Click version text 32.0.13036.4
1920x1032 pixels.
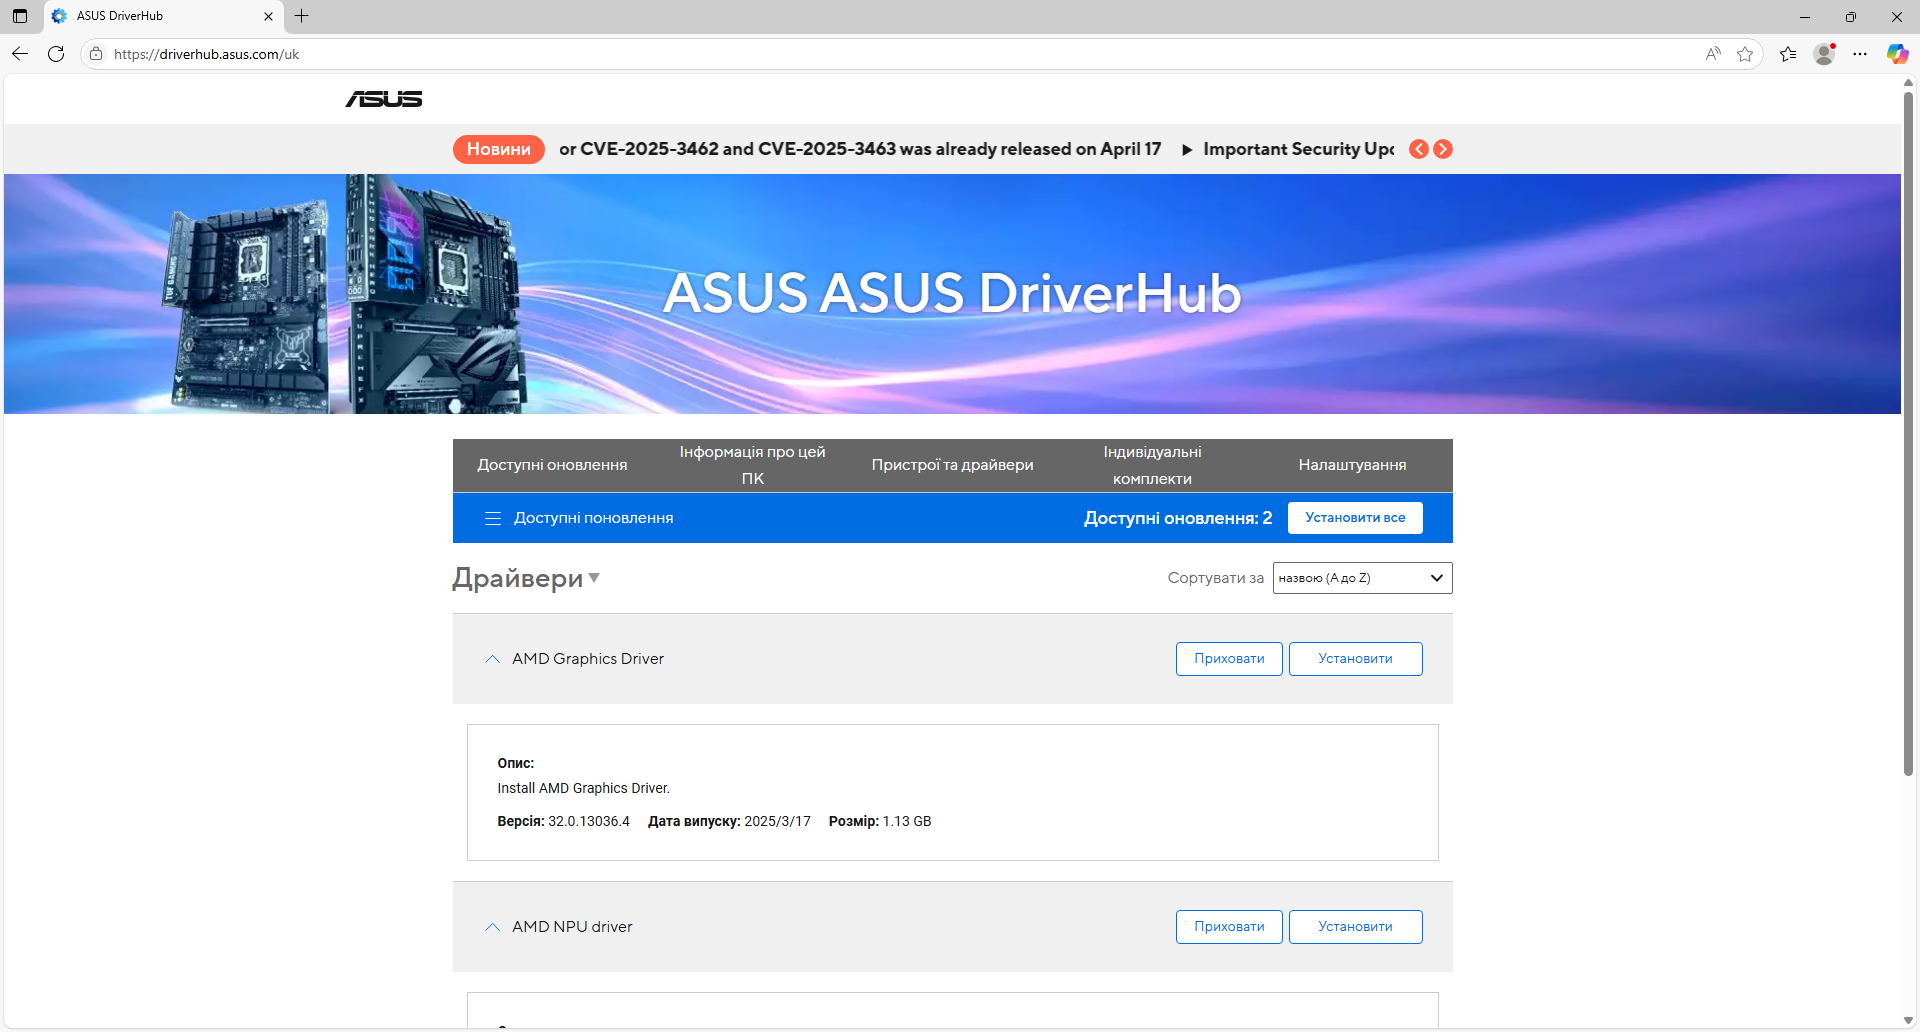(589, 821)
